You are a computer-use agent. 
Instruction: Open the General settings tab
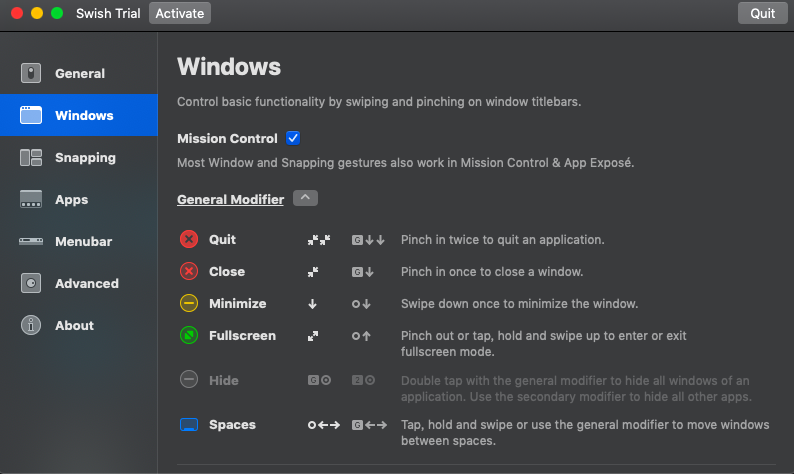tap(79, 73)
